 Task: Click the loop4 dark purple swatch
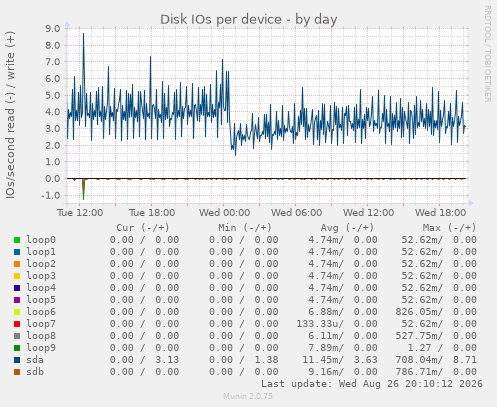pos(17,288)
